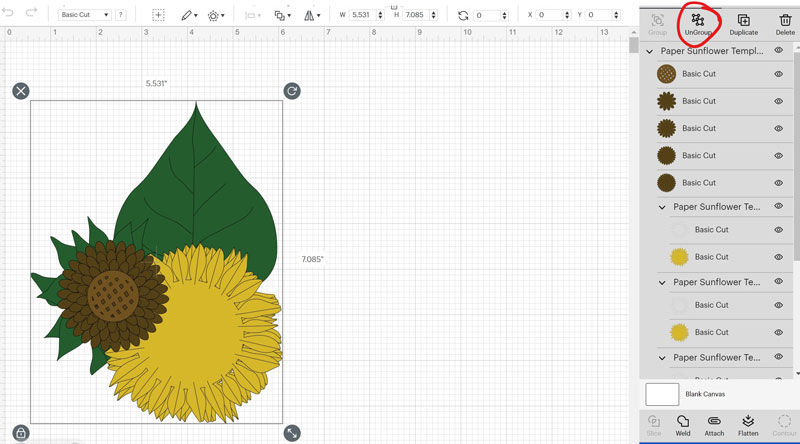Collapse the top Paper Sunflower Templ... group

[x=649, y=52]
